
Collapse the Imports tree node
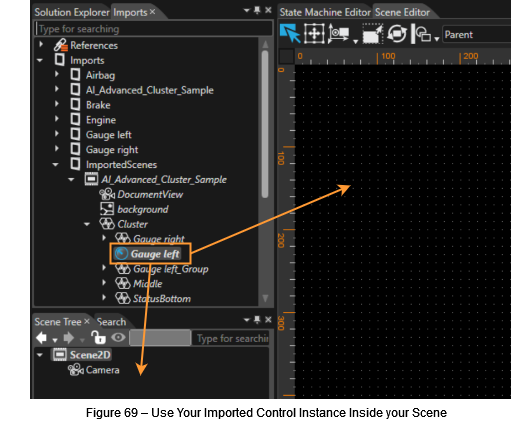pyautogui.click(x=40, y=60)
